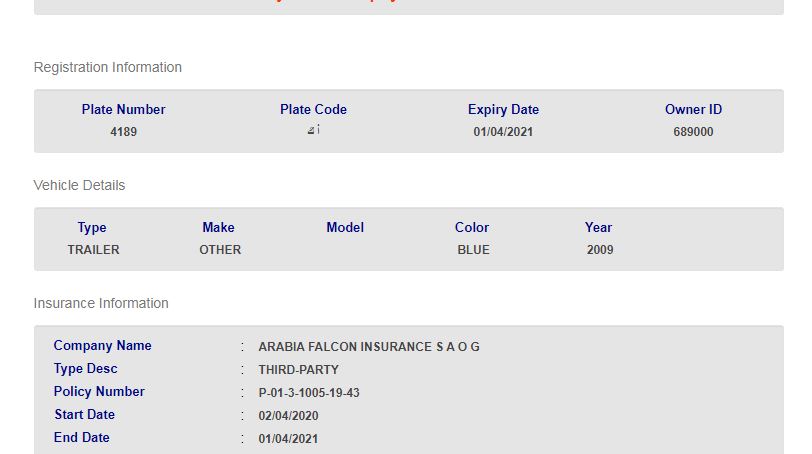812x454 pixels.
Task: Click the Insurance Information heading
Action: tap(101, 303)
